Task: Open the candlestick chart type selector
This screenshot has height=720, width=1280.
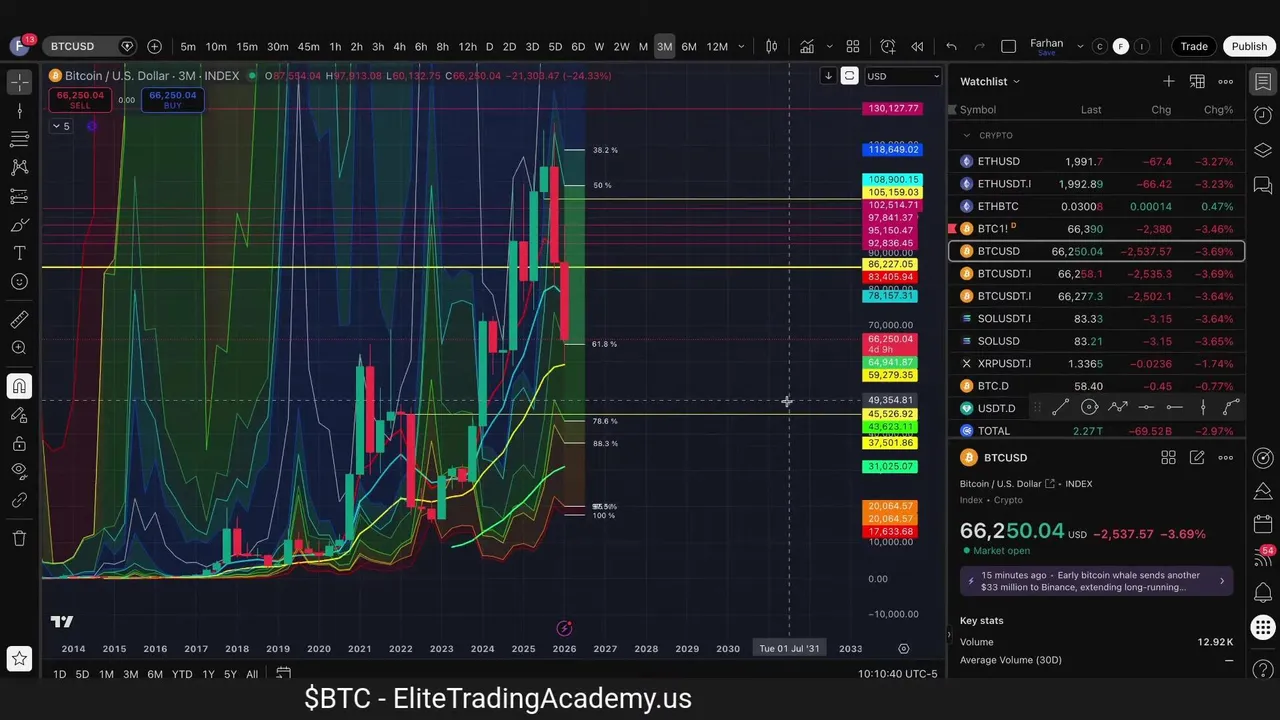Action: click(772, 46)
